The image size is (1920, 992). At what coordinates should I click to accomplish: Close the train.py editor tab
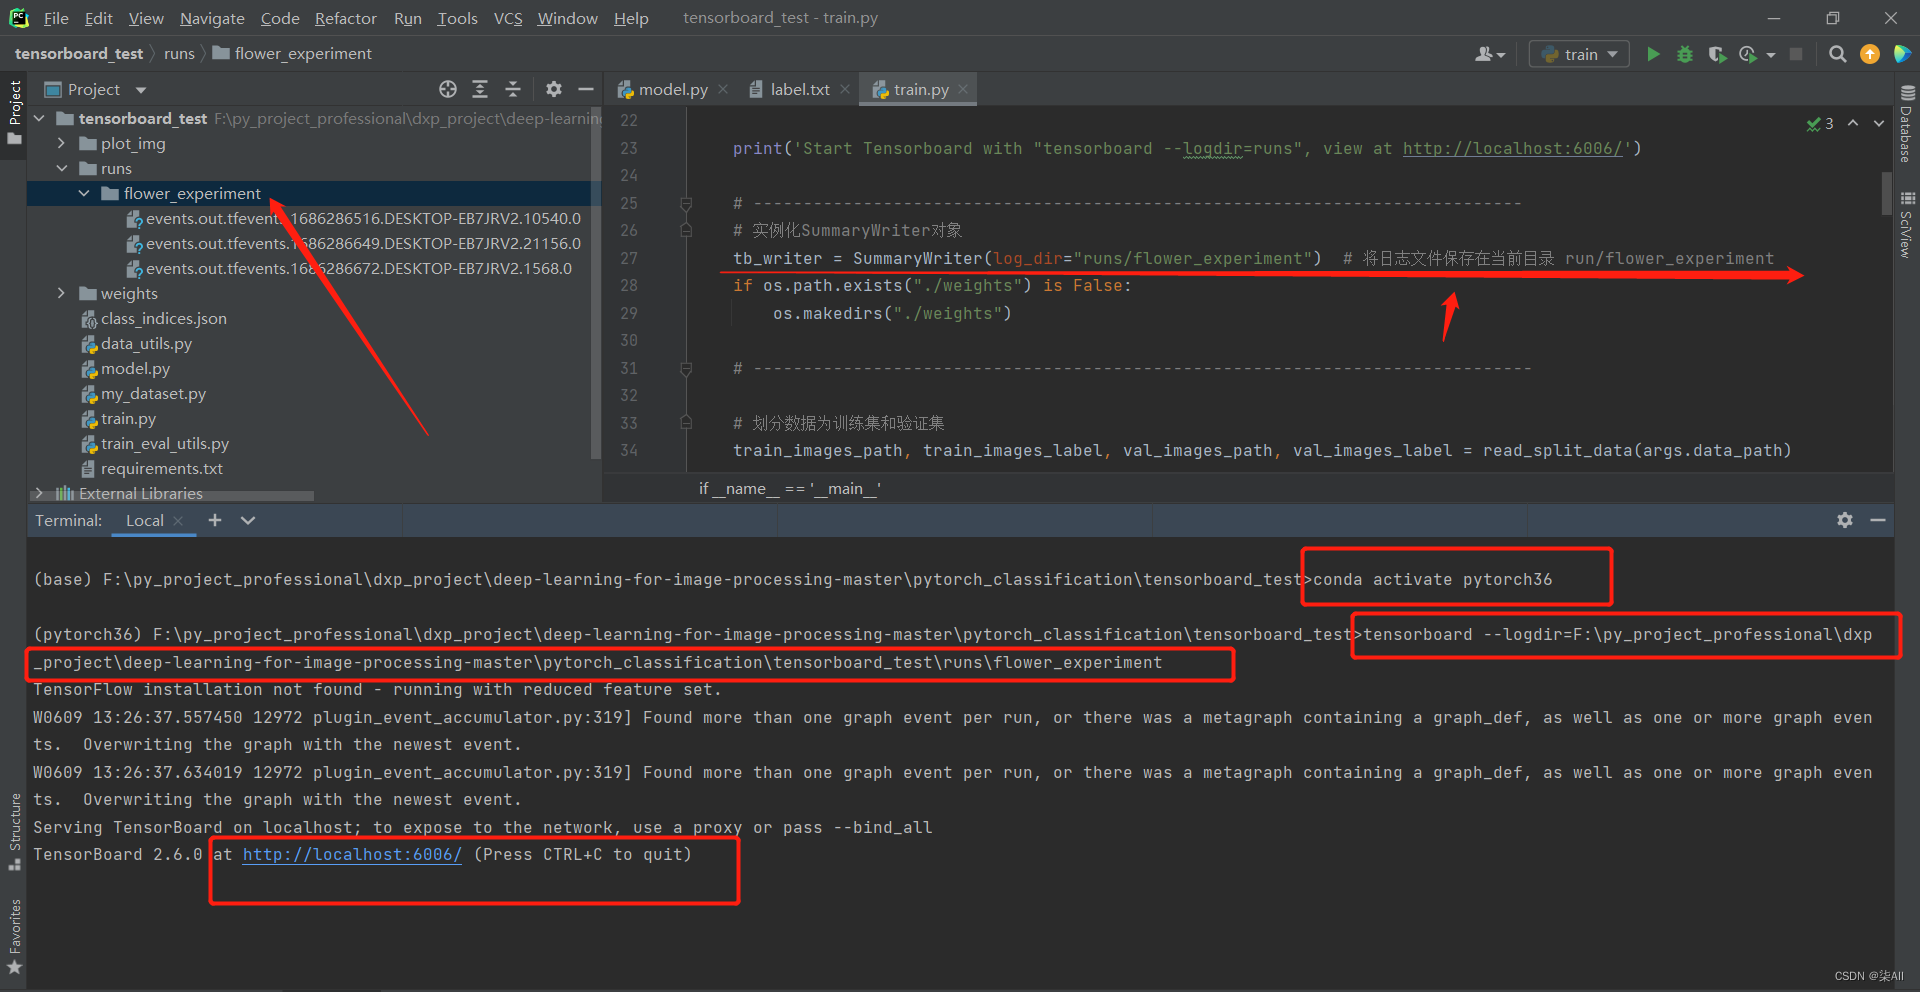tap(963, 89)
